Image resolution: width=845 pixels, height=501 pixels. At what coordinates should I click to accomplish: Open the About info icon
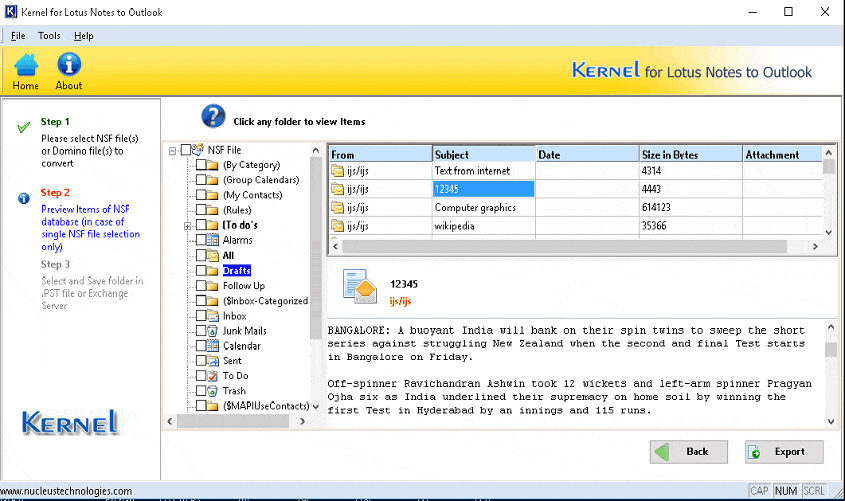point(68,65)
